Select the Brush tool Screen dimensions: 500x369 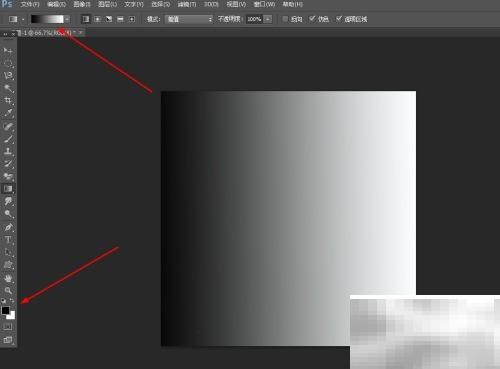pyautogui.click(x=8, y=139)
